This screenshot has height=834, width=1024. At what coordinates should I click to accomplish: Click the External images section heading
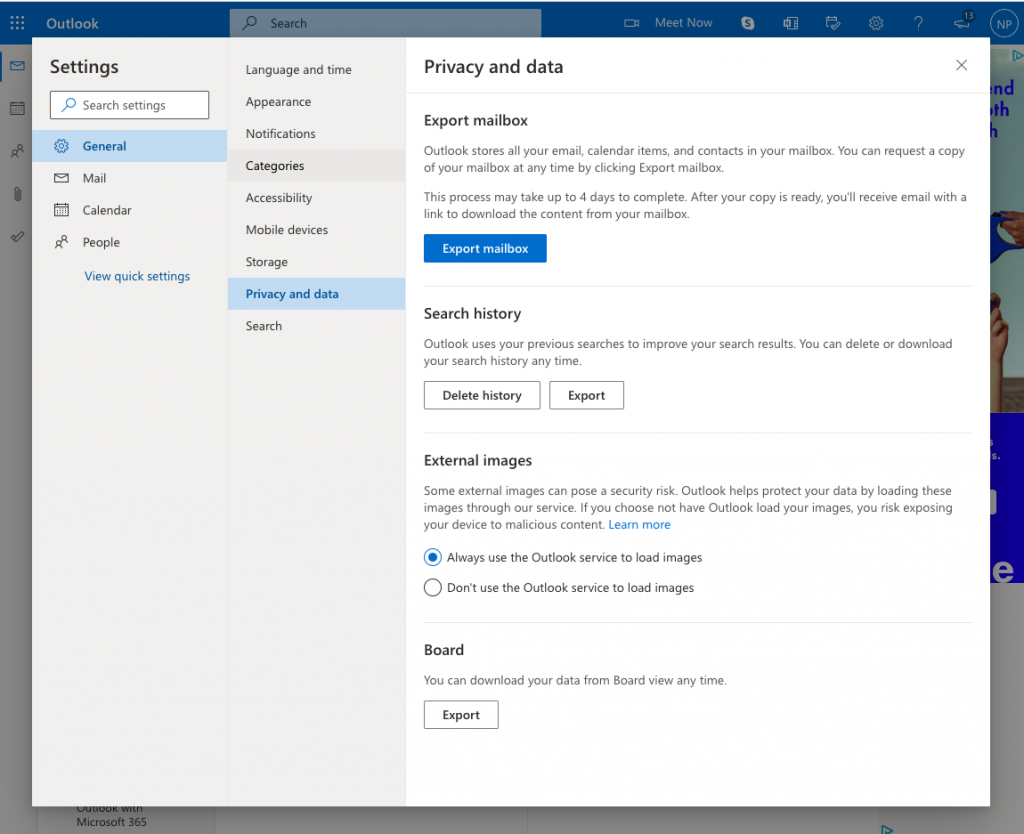point(478,460)
